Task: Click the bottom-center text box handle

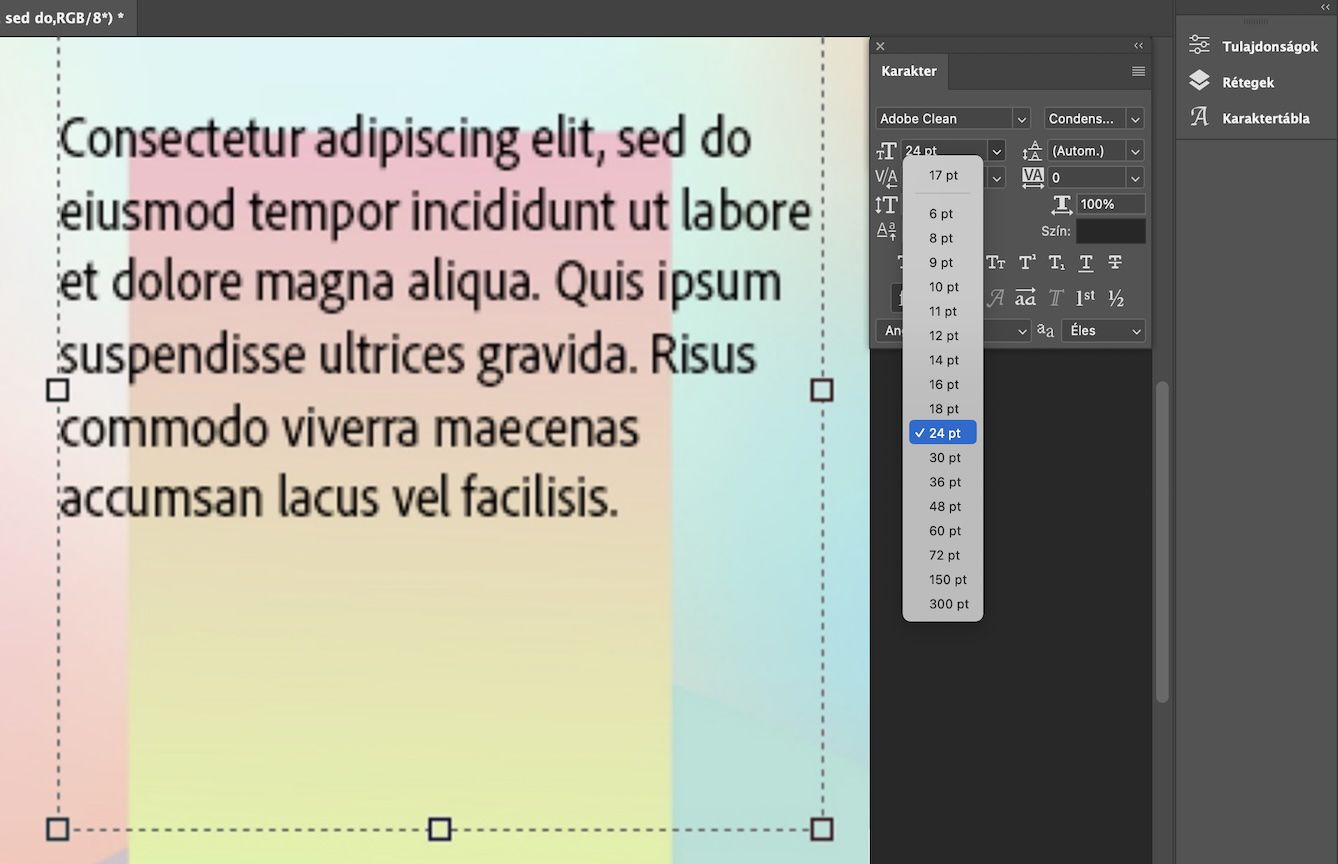Action: click(440, 829)
